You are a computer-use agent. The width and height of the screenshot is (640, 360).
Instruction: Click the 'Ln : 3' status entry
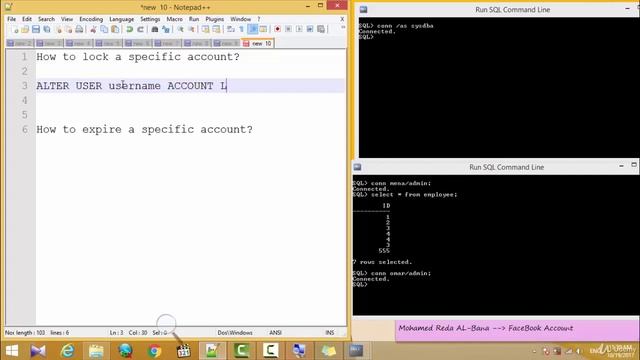click(116, 333)
